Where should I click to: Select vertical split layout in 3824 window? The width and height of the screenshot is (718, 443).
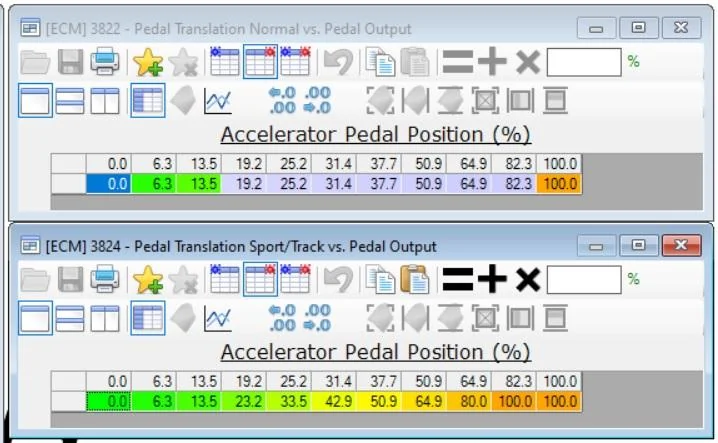click(104, 318)
